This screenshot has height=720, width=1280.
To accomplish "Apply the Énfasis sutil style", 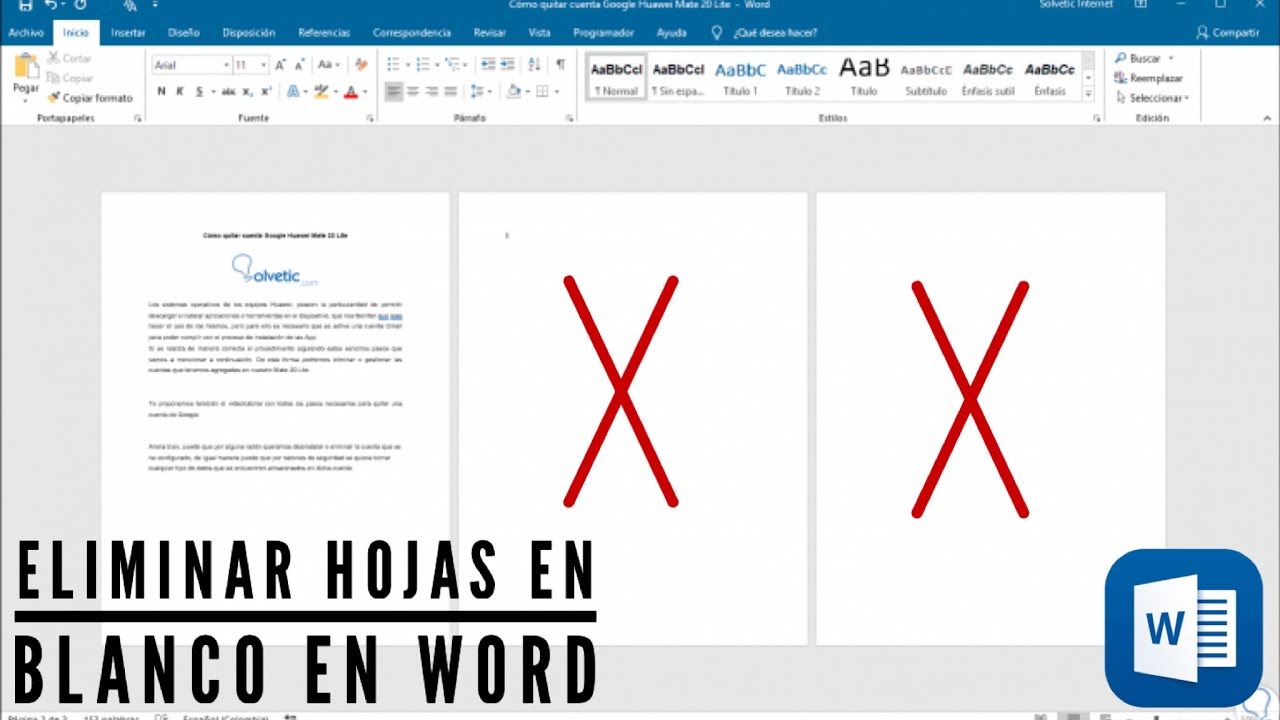I will click(x=988, y=77).
